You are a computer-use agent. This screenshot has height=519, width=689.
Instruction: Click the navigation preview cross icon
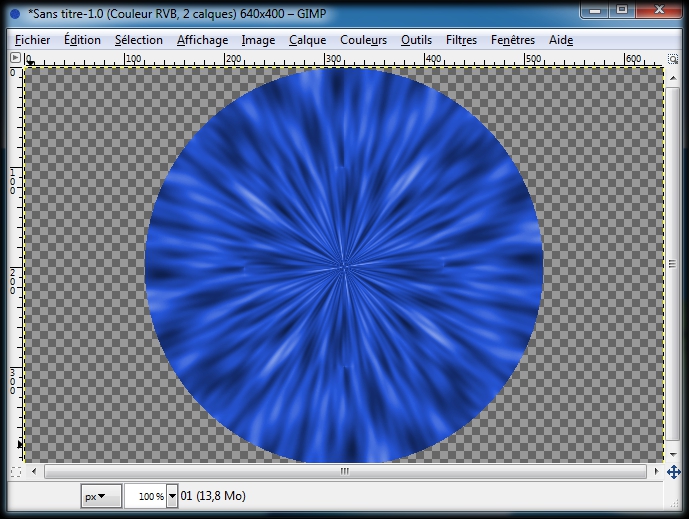coord(674,471)
